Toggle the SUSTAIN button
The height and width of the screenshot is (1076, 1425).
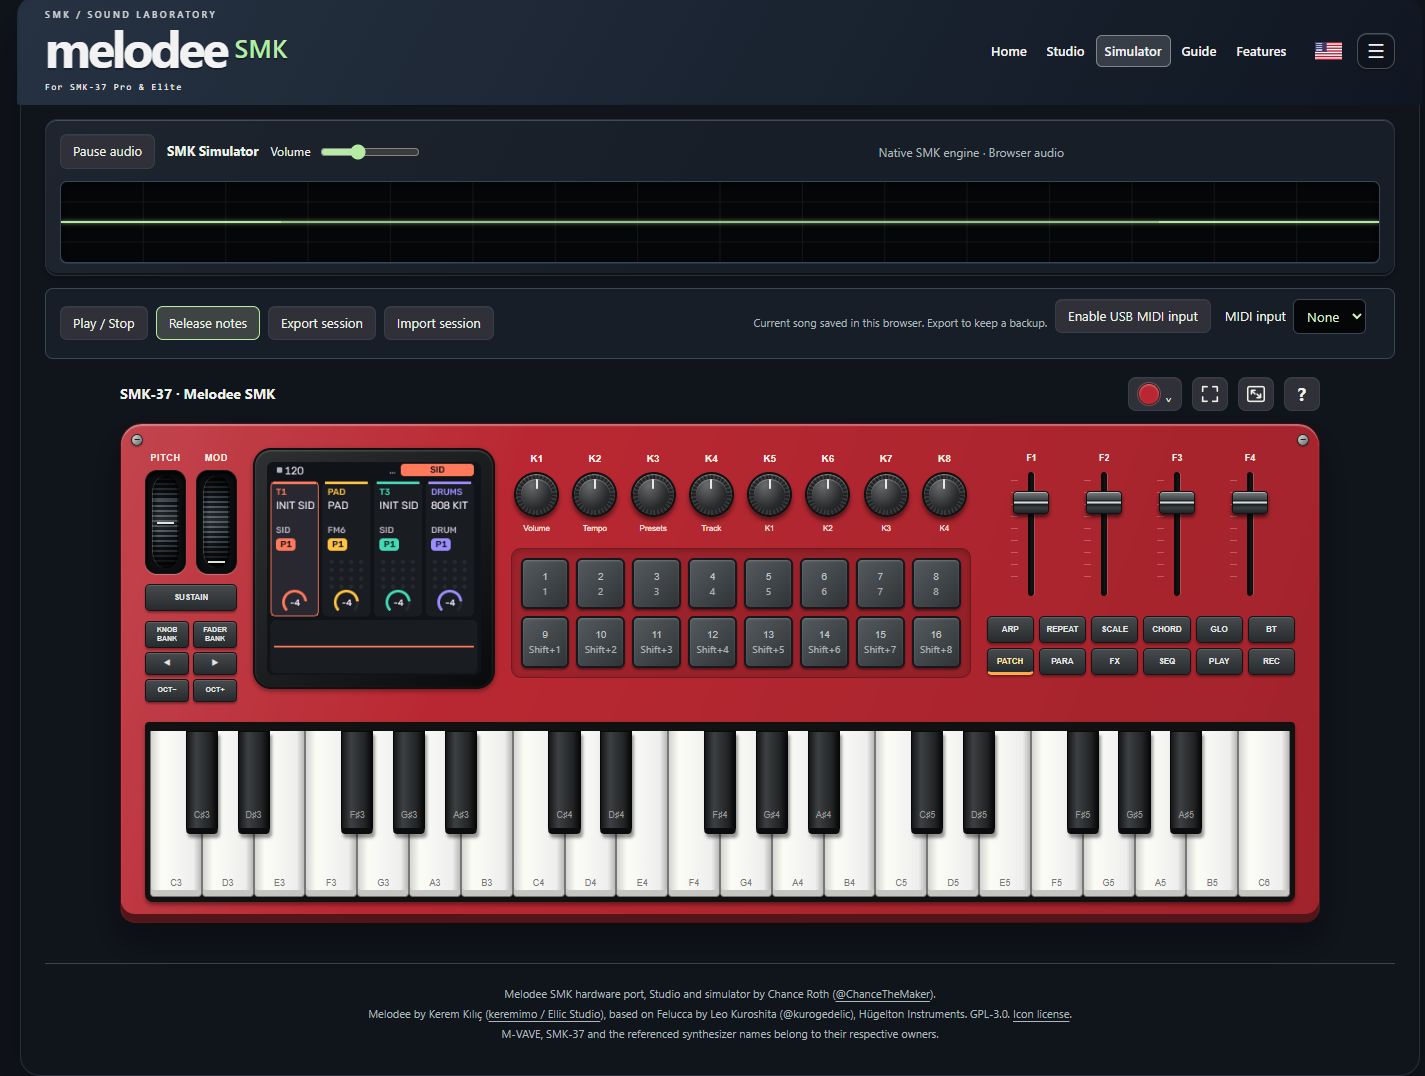pos(191,597)
